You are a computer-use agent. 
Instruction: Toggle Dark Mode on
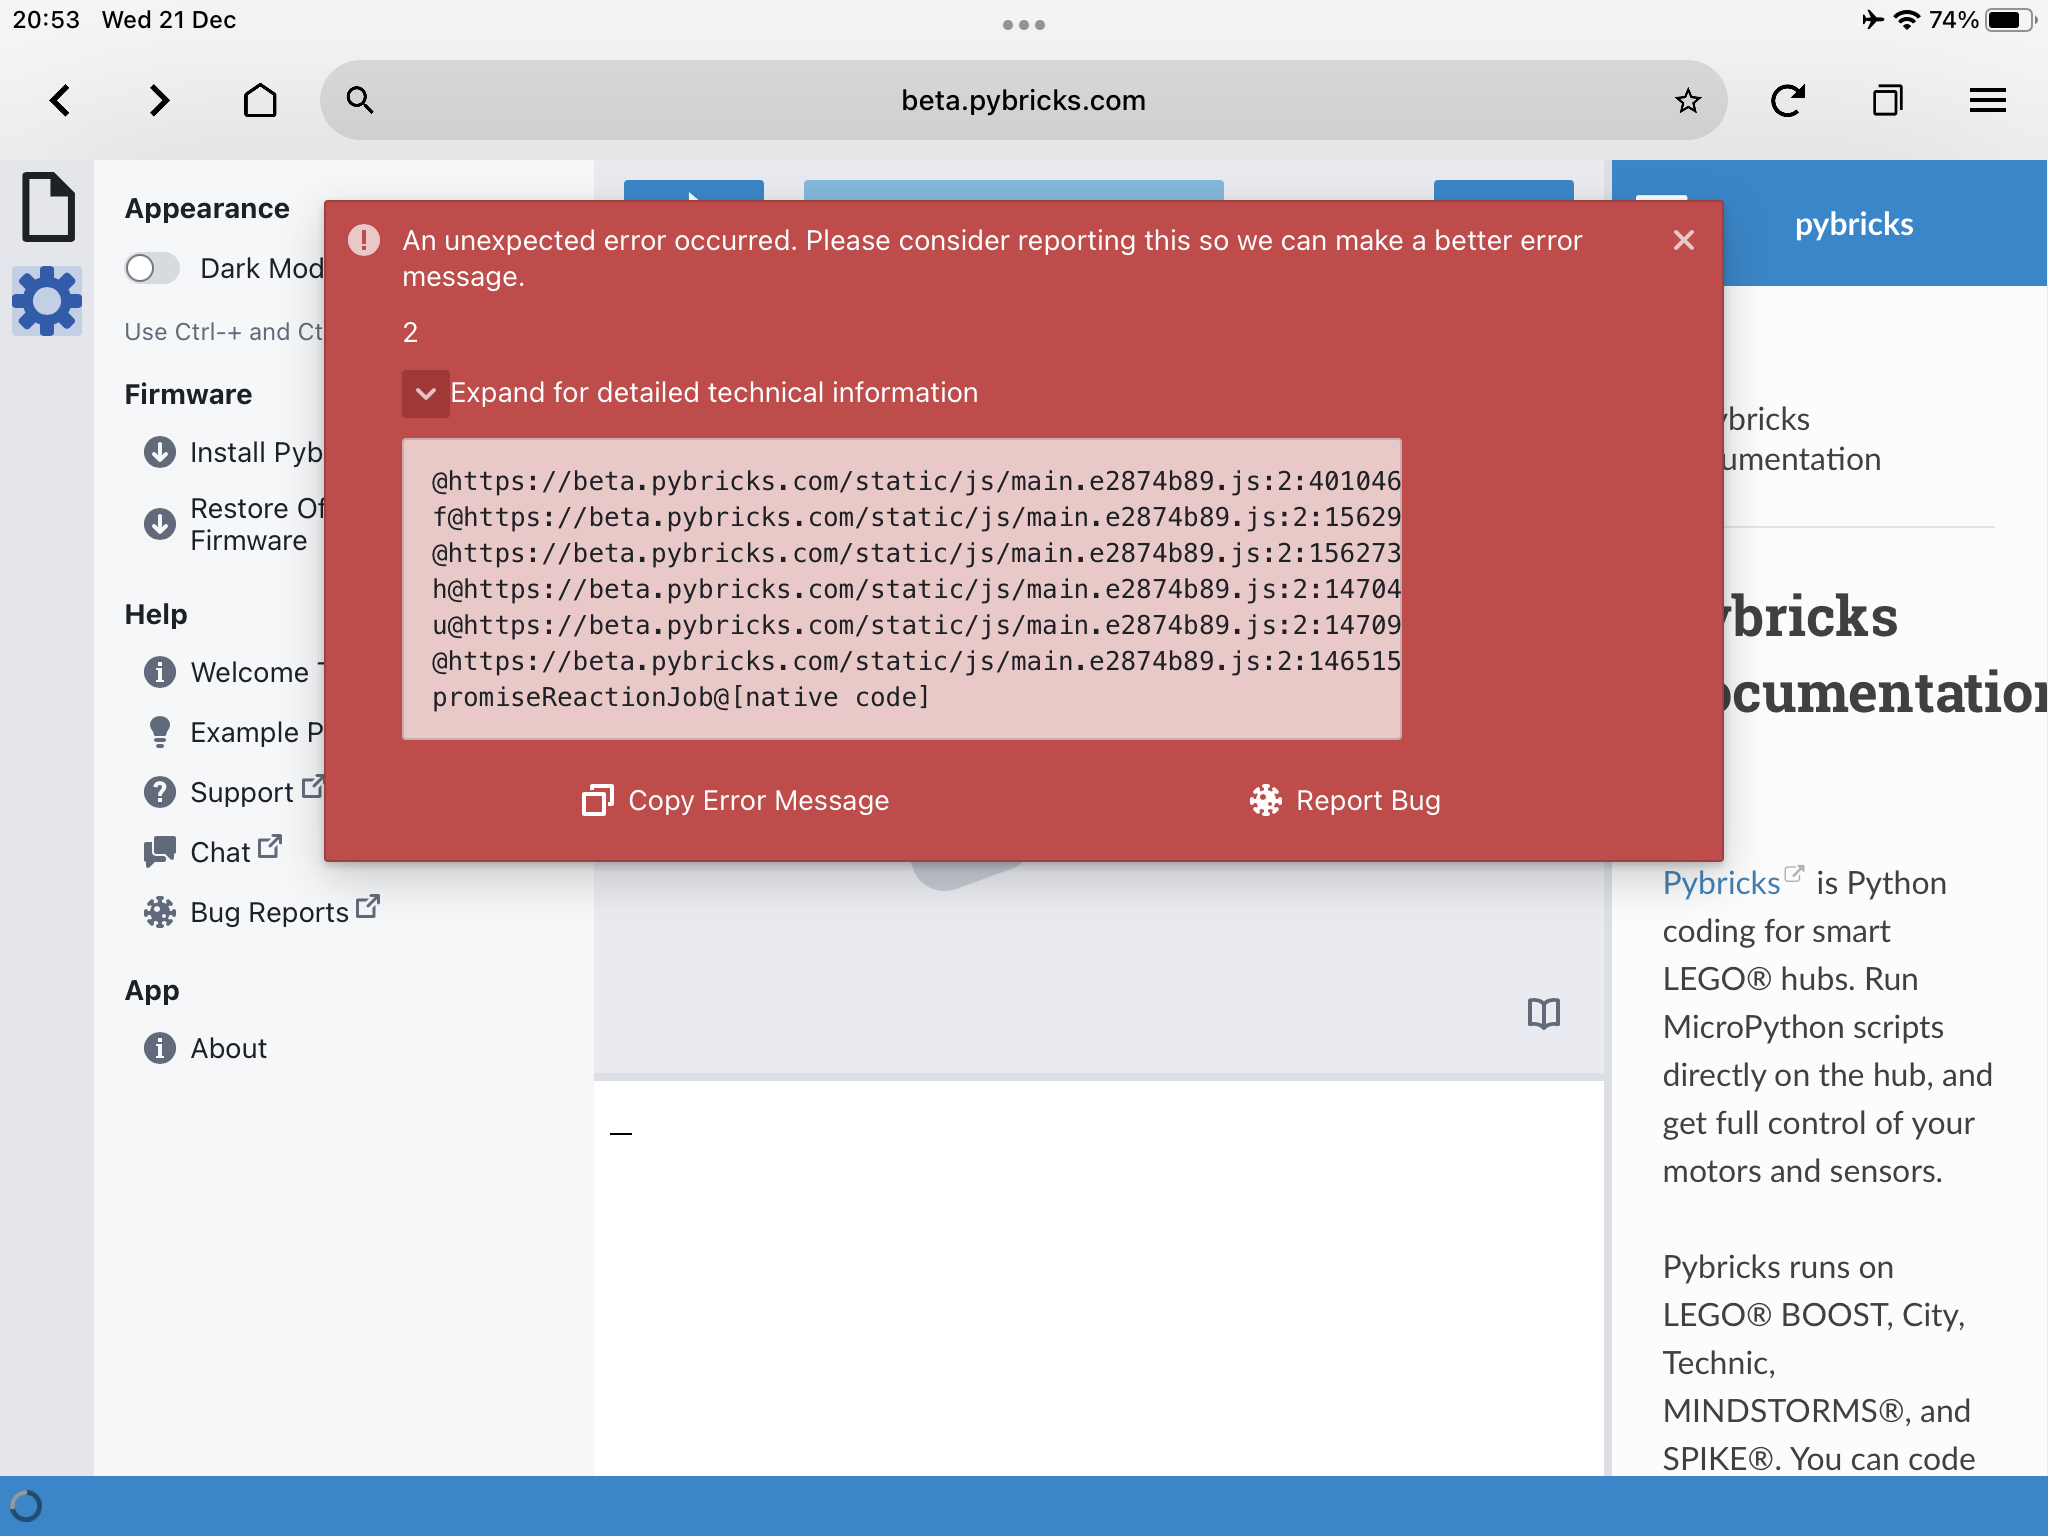tap(152, 268)
